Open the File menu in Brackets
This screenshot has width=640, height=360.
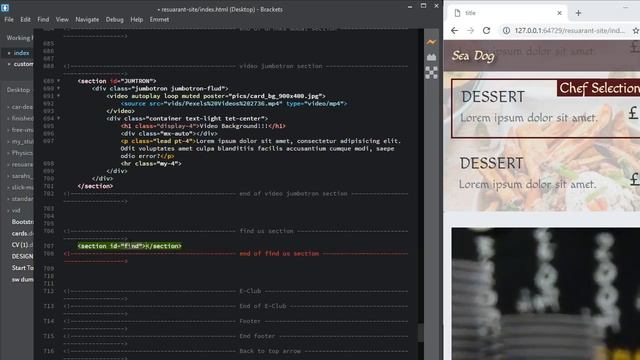pyautogui.click(x=9, y=20)
